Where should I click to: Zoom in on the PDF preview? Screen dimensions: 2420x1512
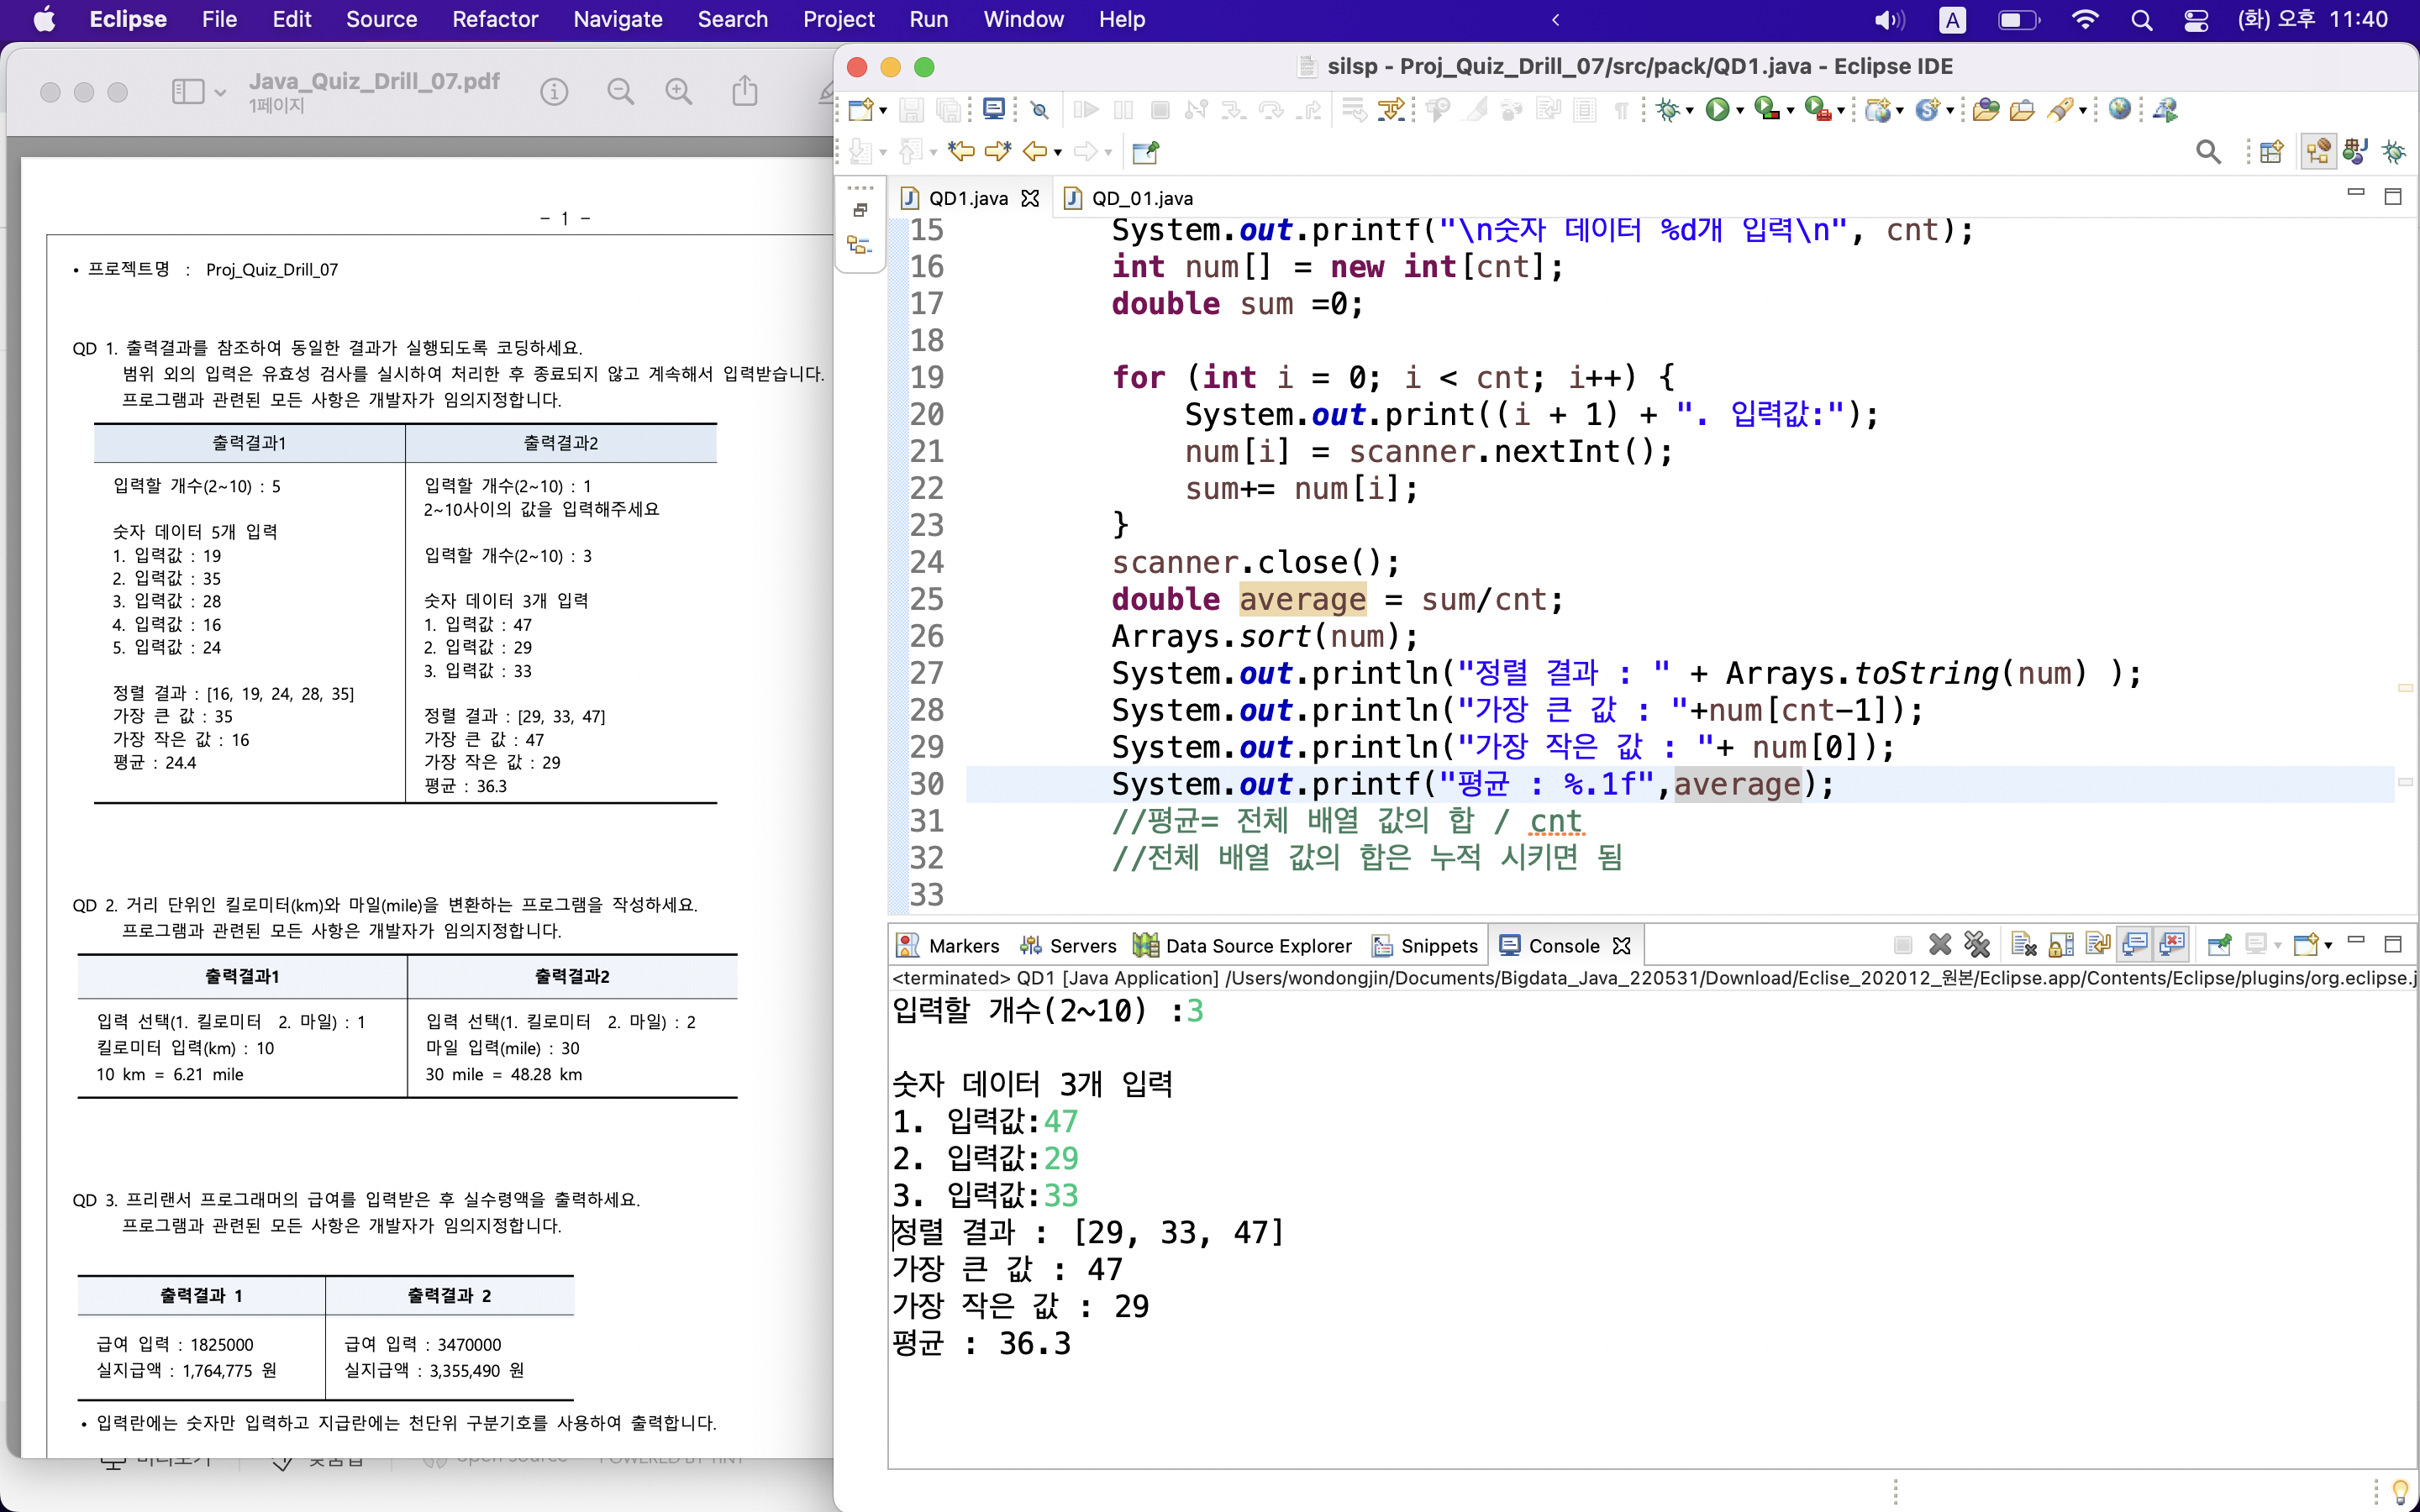click(679, 92)
